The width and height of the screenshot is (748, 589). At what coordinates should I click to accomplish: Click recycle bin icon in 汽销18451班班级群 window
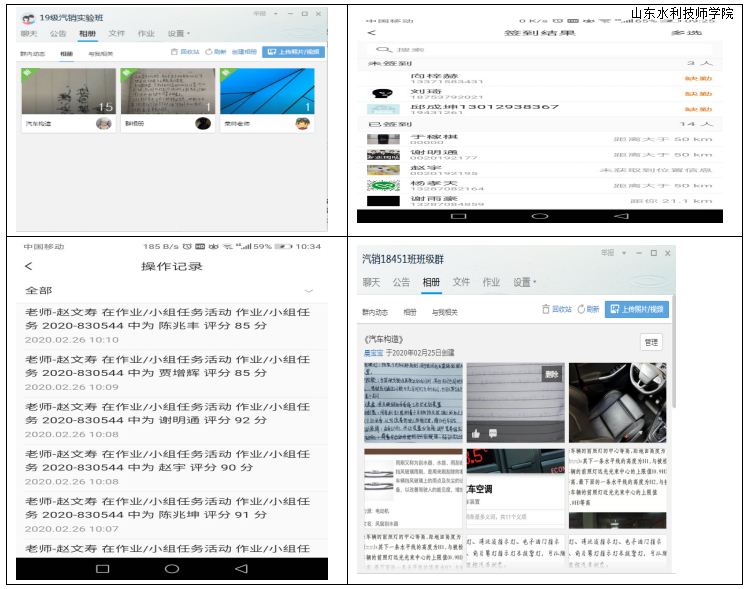point(546,309)
